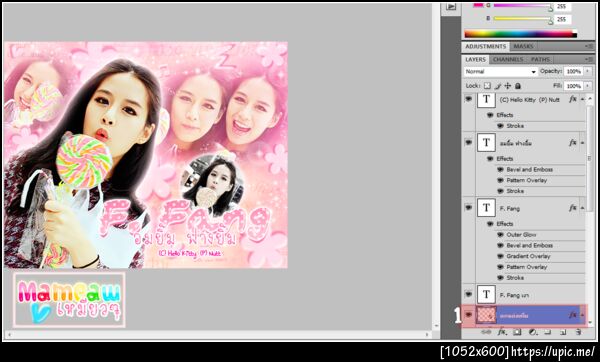Screen dimensions: 600x362
Task: Click the Fill 100% field
Action: [574, 86]
